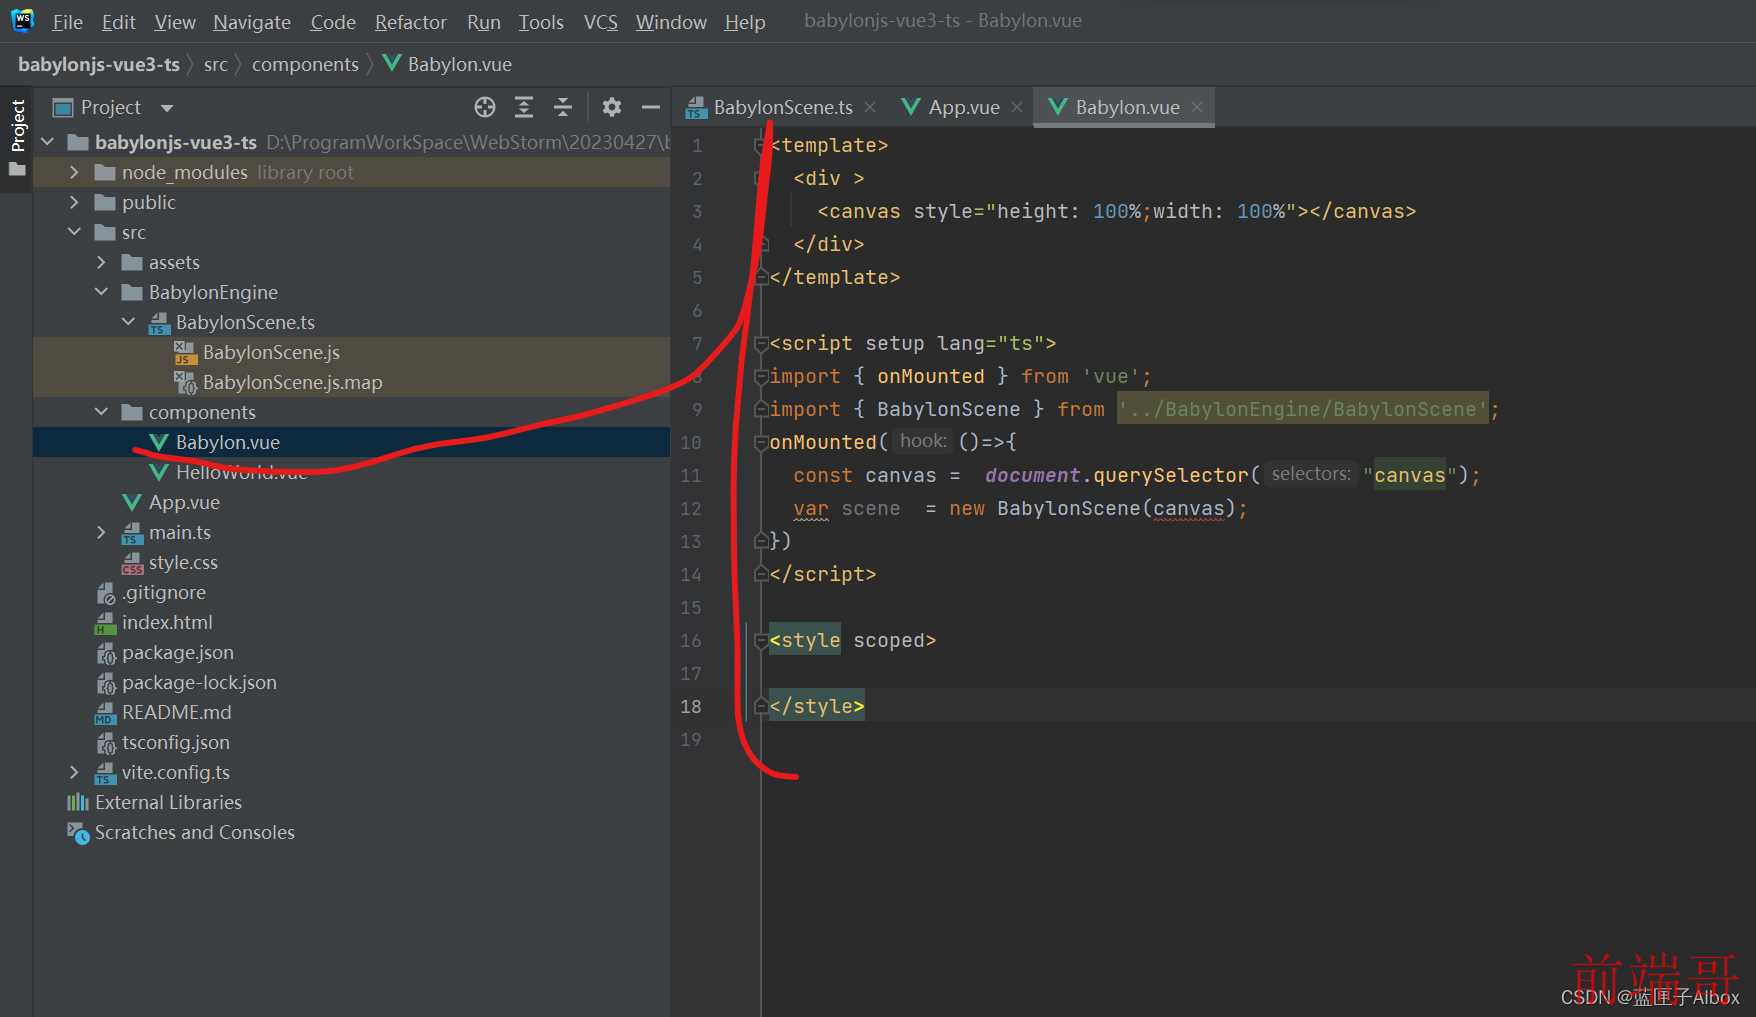The width and height of the screenshot is (1756, 1017).
Task: Fold the import statements on line 8
Action: tap(761, 377)
